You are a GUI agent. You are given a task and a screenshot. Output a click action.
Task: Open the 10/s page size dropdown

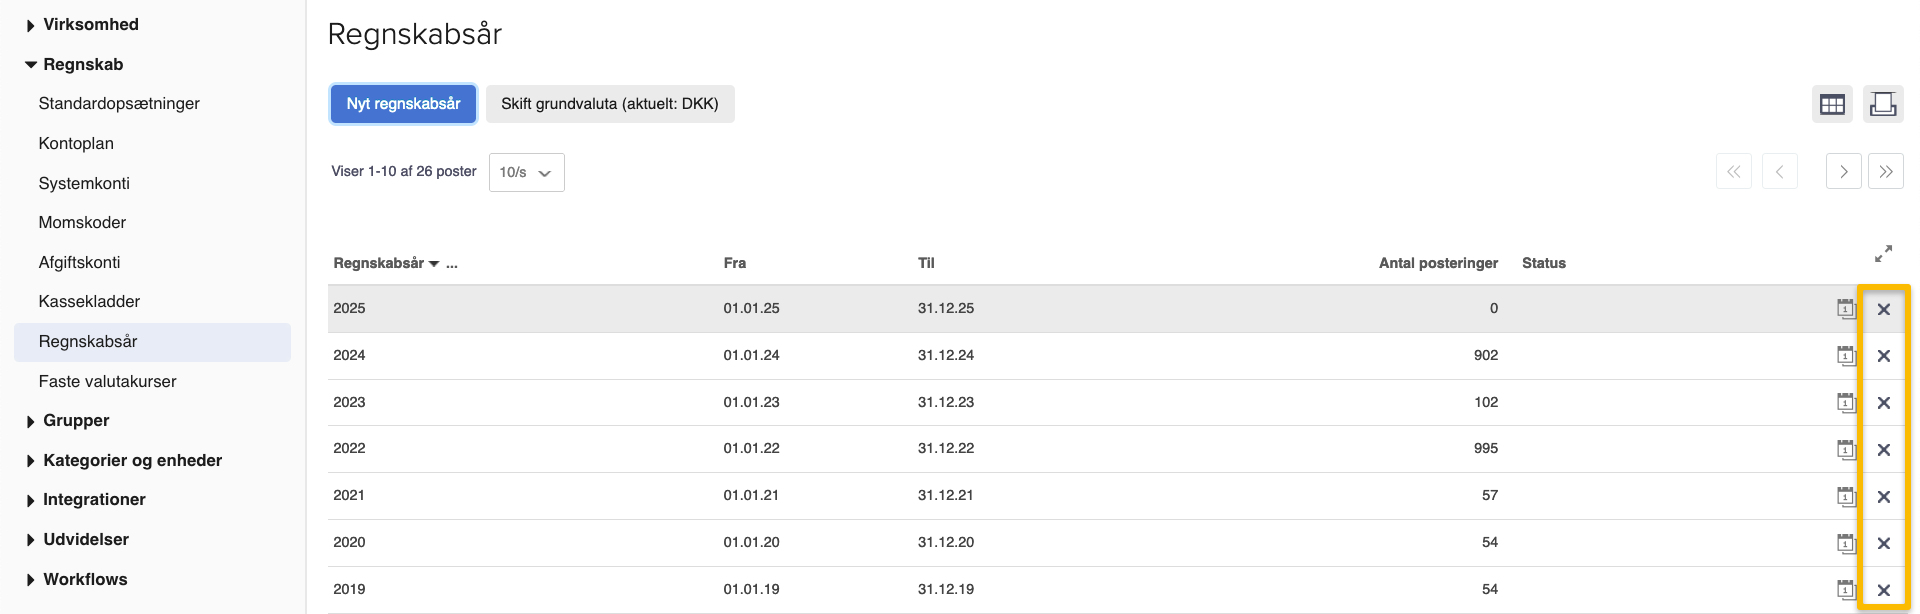526,172
